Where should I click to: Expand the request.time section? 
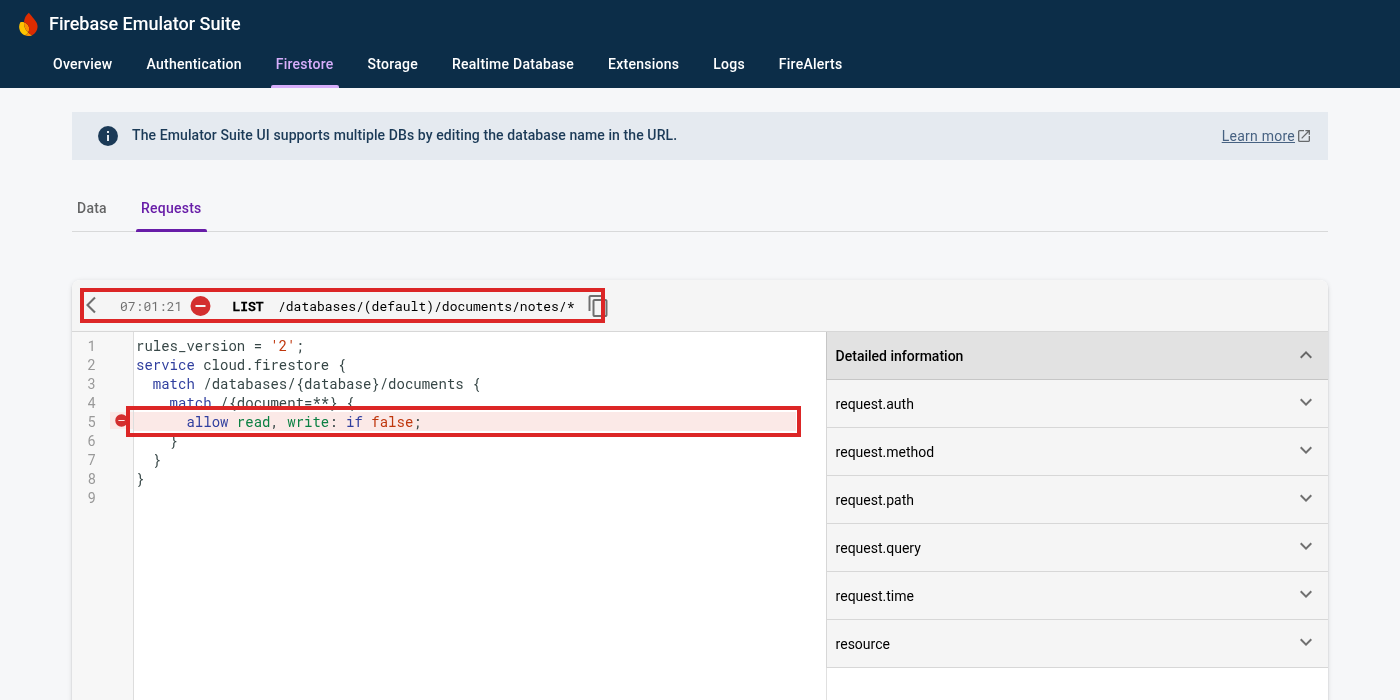[x=1077, y=596]
